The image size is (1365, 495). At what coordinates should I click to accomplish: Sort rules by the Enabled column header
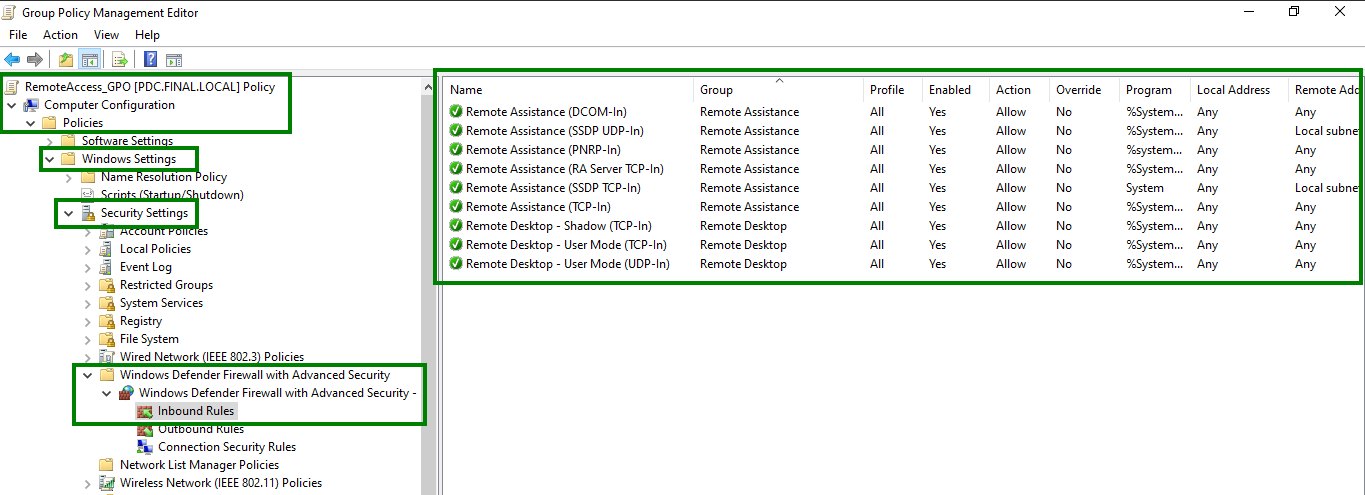click(955, 90)
